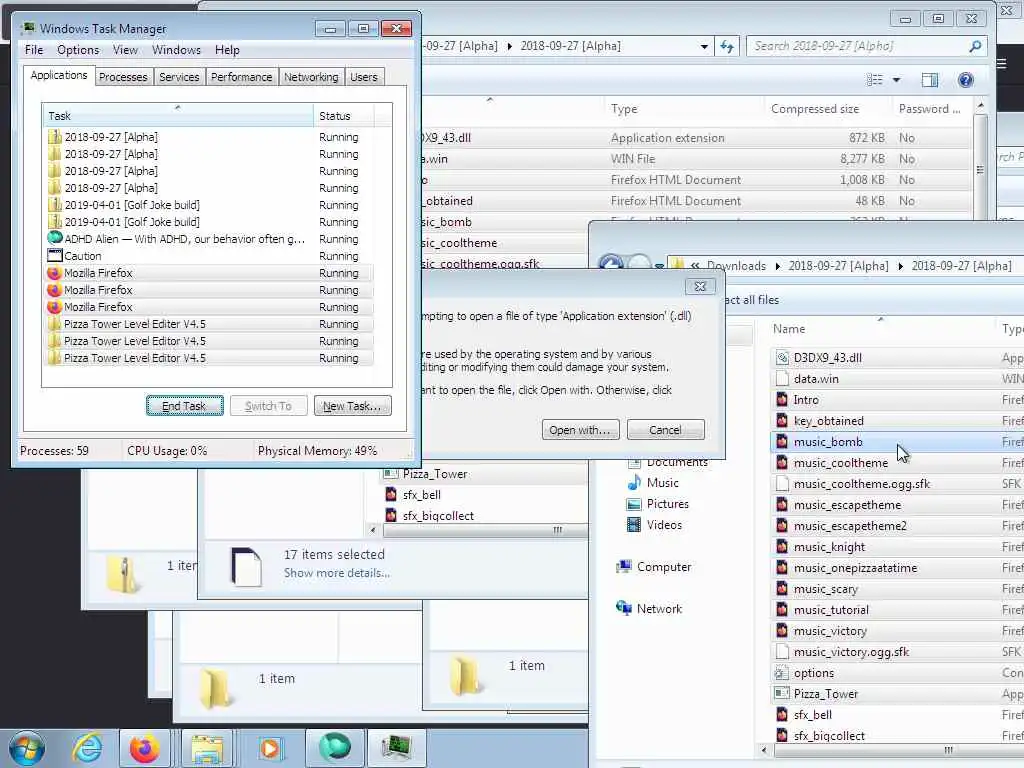Open the address bar history dropdown
Viewport: 1024px width, 768px height.
tap(704, 46)
